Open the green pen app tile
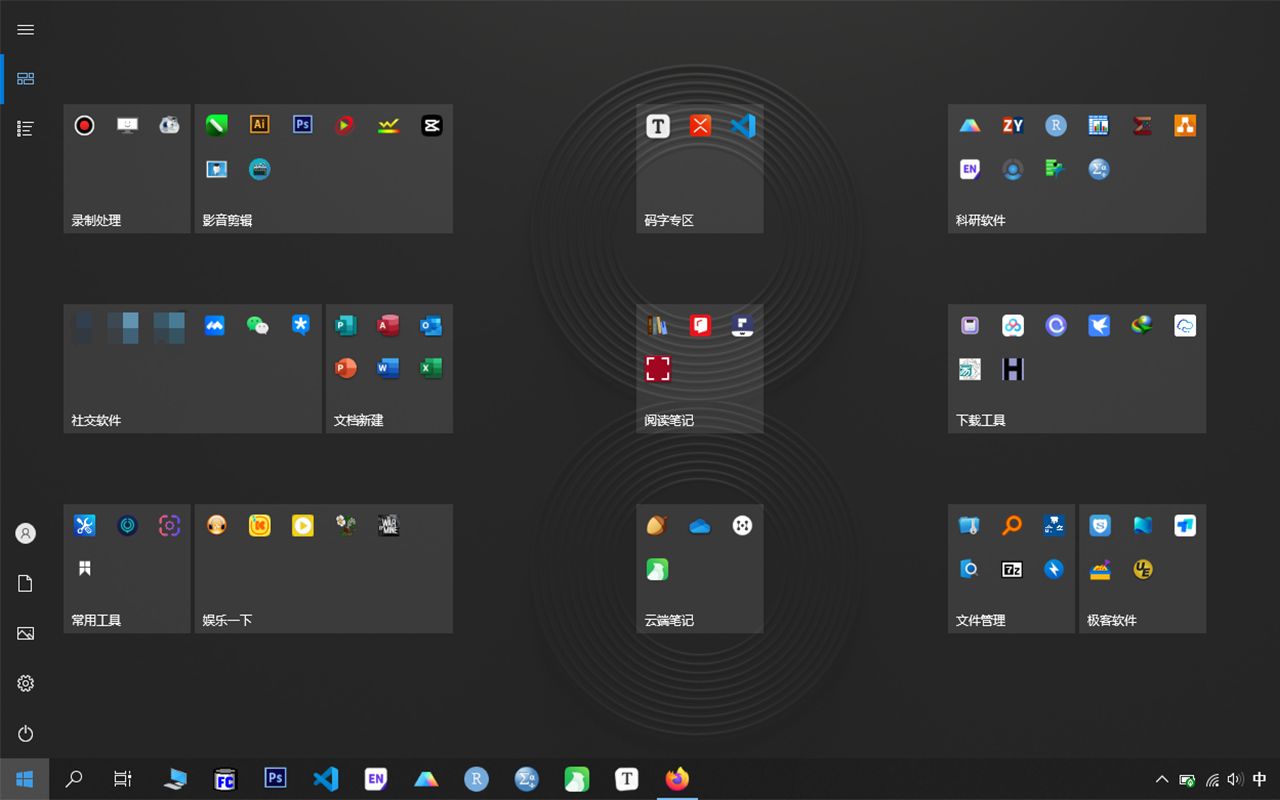 (x=216, y=125)
